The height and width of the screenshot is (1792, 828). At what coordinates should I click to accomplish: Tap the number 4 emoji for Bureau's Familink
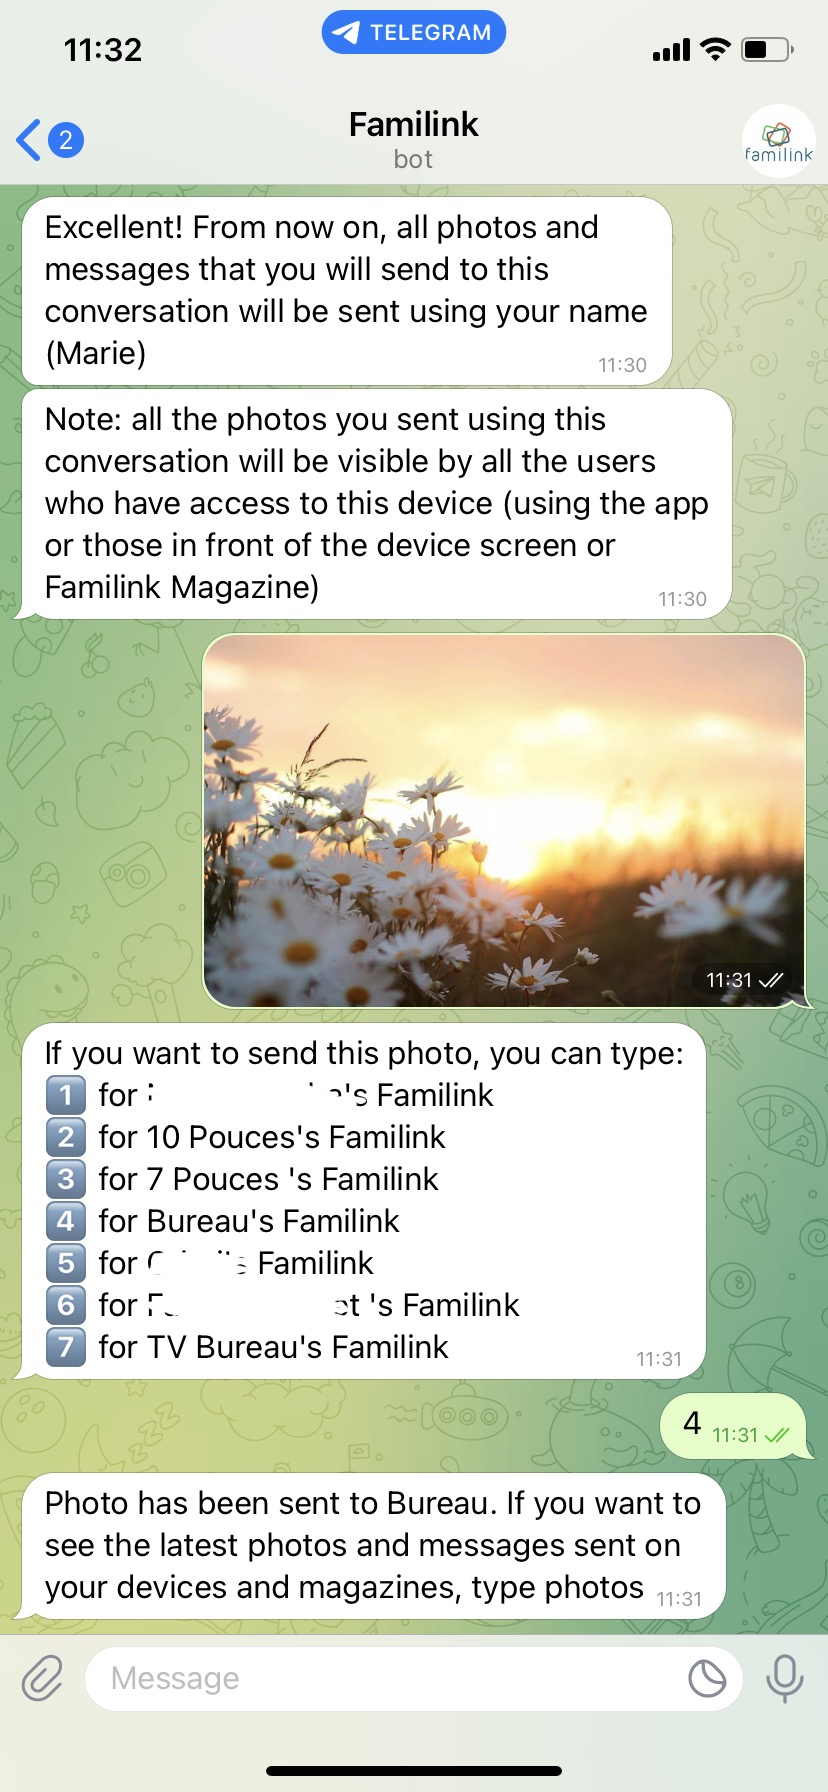(66, 1221)
